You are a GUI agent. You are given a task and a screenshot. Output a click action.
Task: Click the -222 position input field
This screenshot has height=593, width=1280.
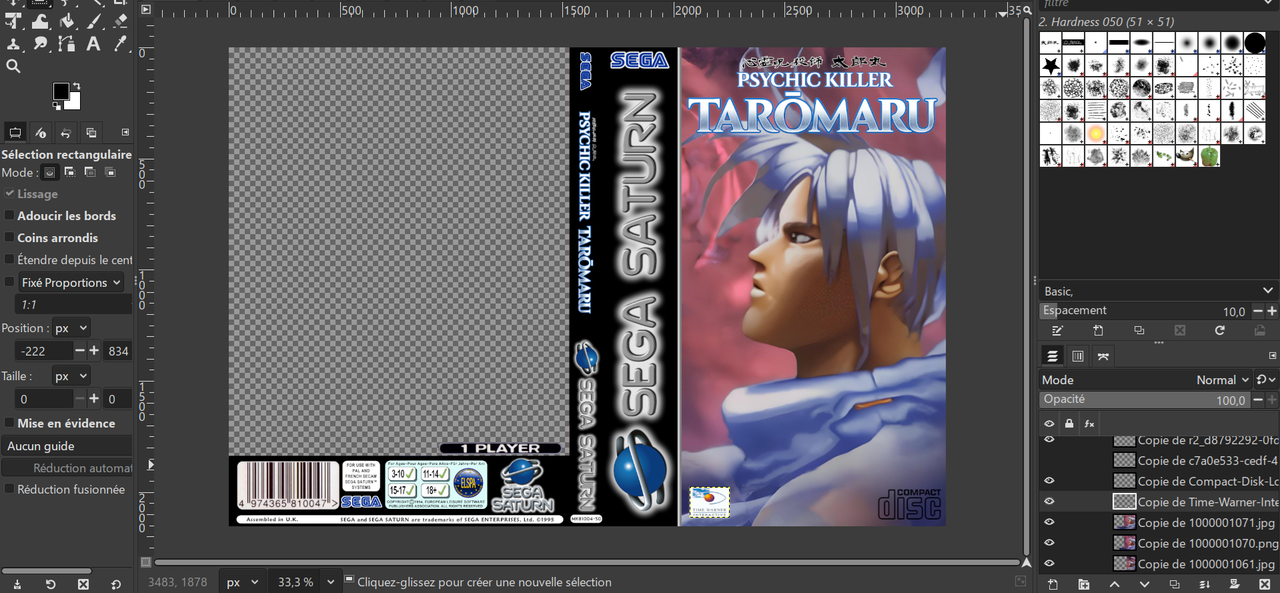pos(43,351)
